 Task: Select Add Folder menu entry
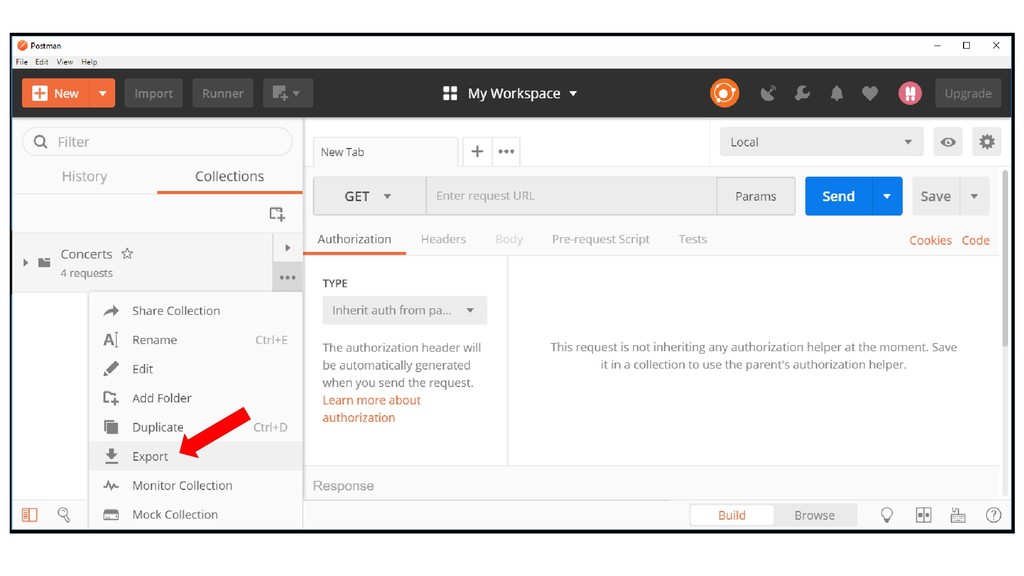pos(195,398)
